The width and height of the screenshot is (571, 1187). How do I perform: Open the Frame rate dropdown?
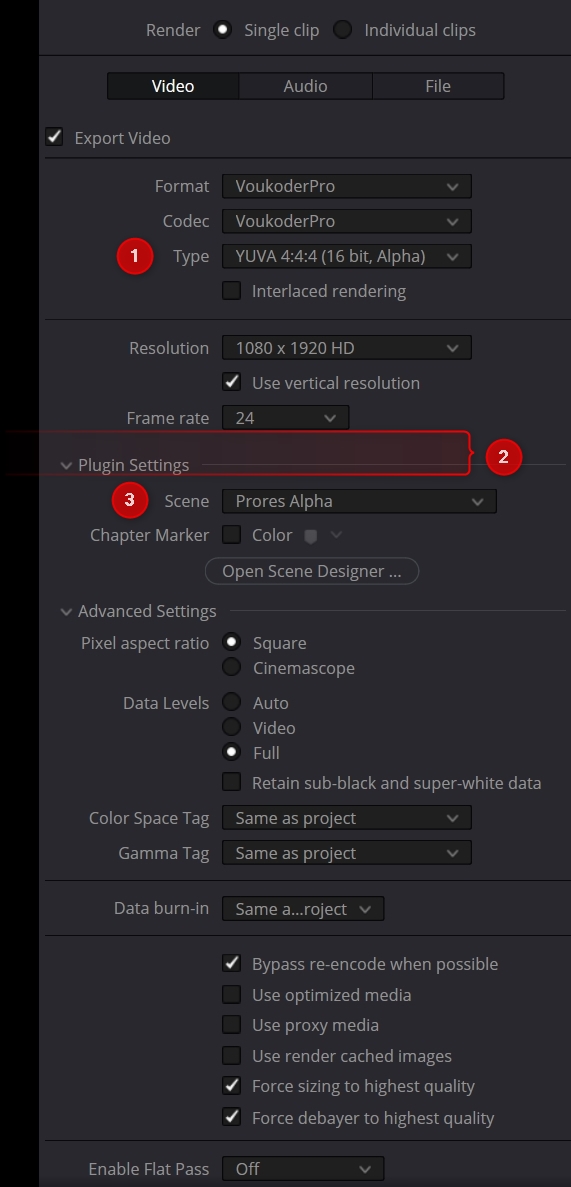click(x=286, y=418)
